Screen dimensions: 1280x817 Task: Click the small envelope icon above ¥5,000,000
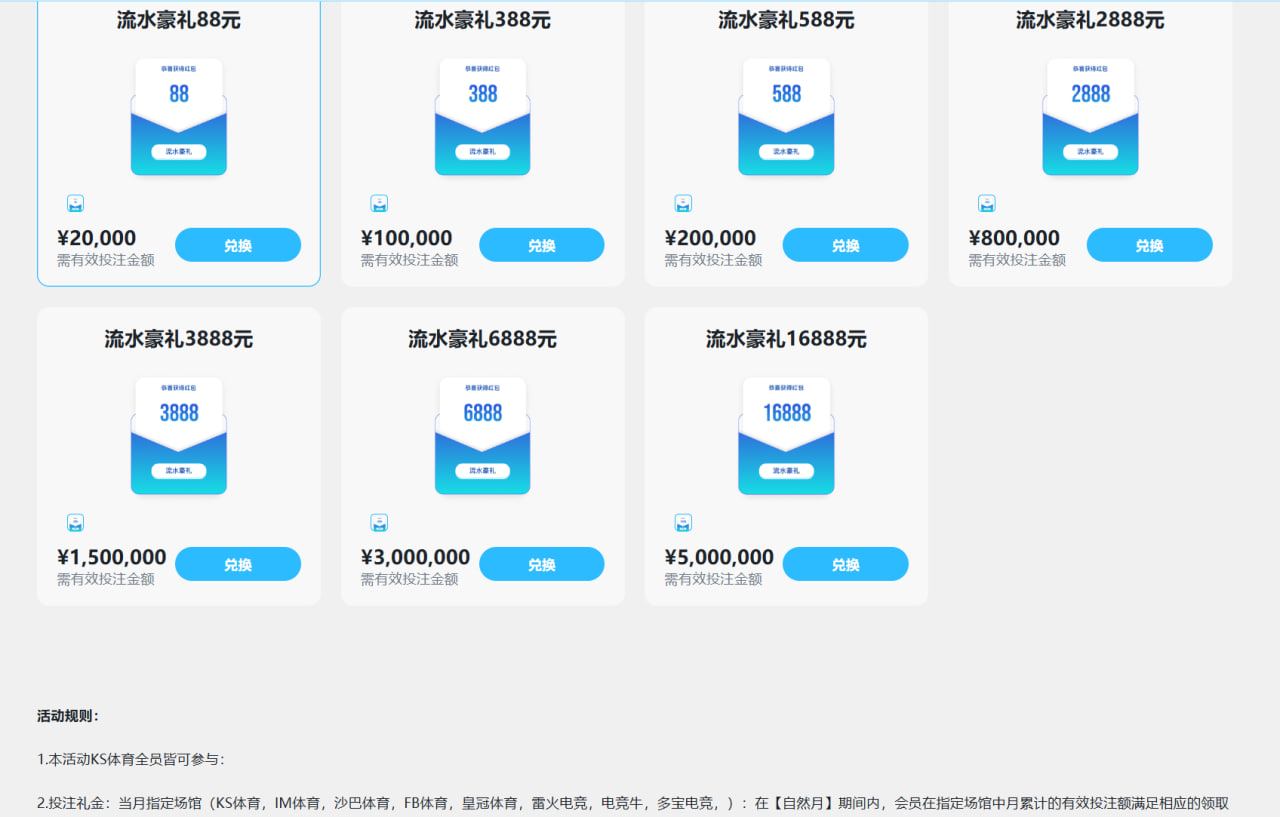click(x=683, y=523)
